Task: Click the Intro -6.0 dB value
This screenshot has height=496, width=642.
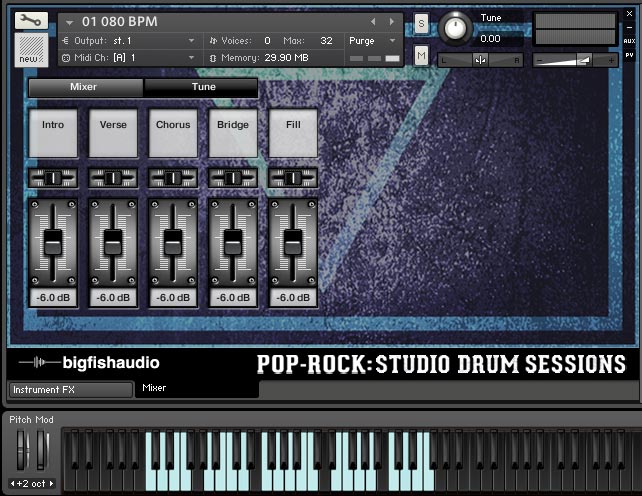Action: [53, 298]
